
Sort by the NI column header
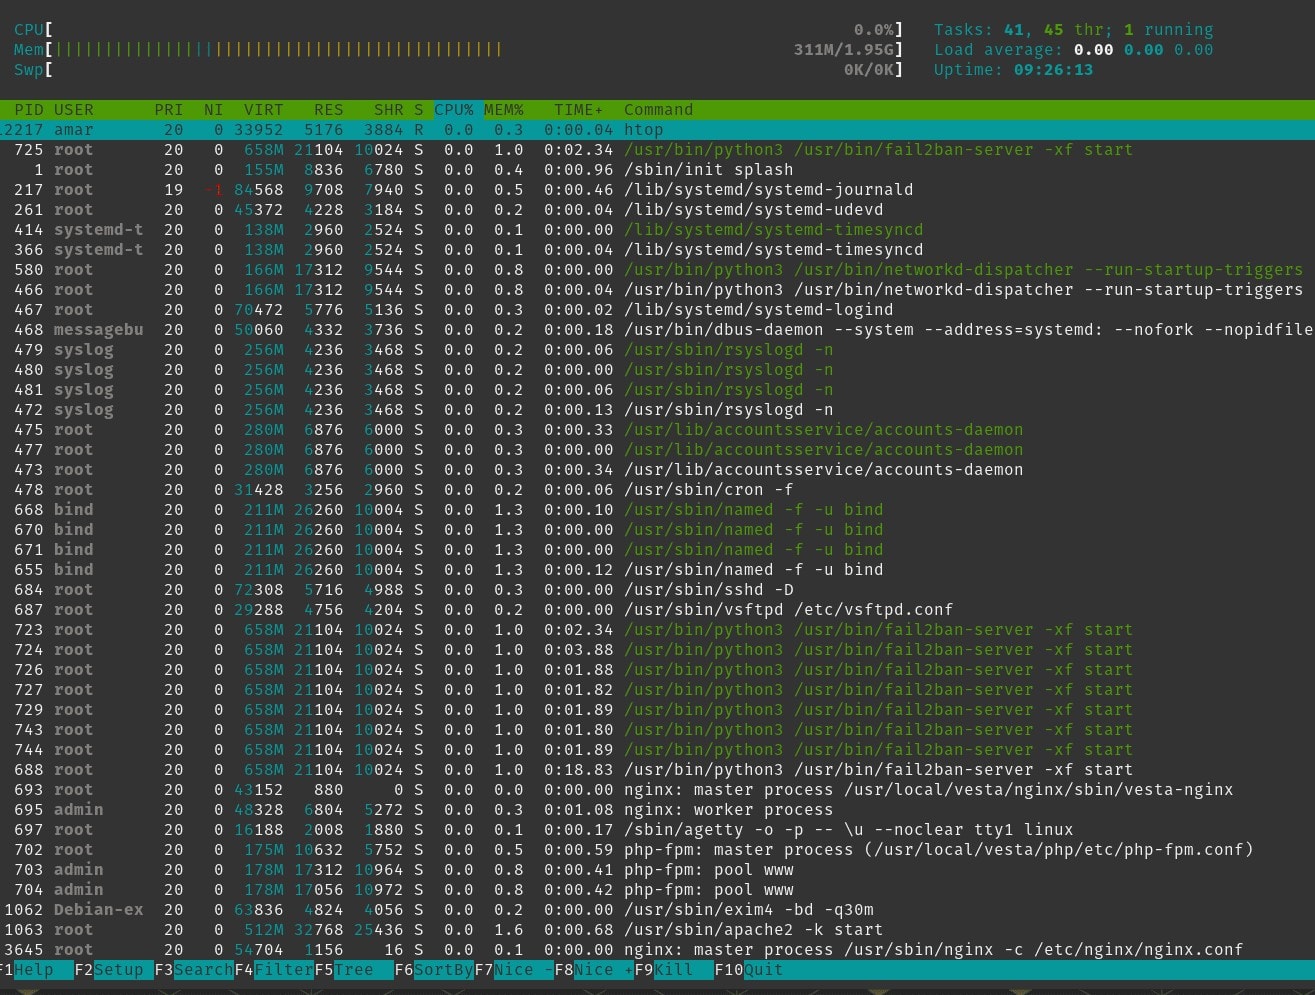[x=213, y=110]
